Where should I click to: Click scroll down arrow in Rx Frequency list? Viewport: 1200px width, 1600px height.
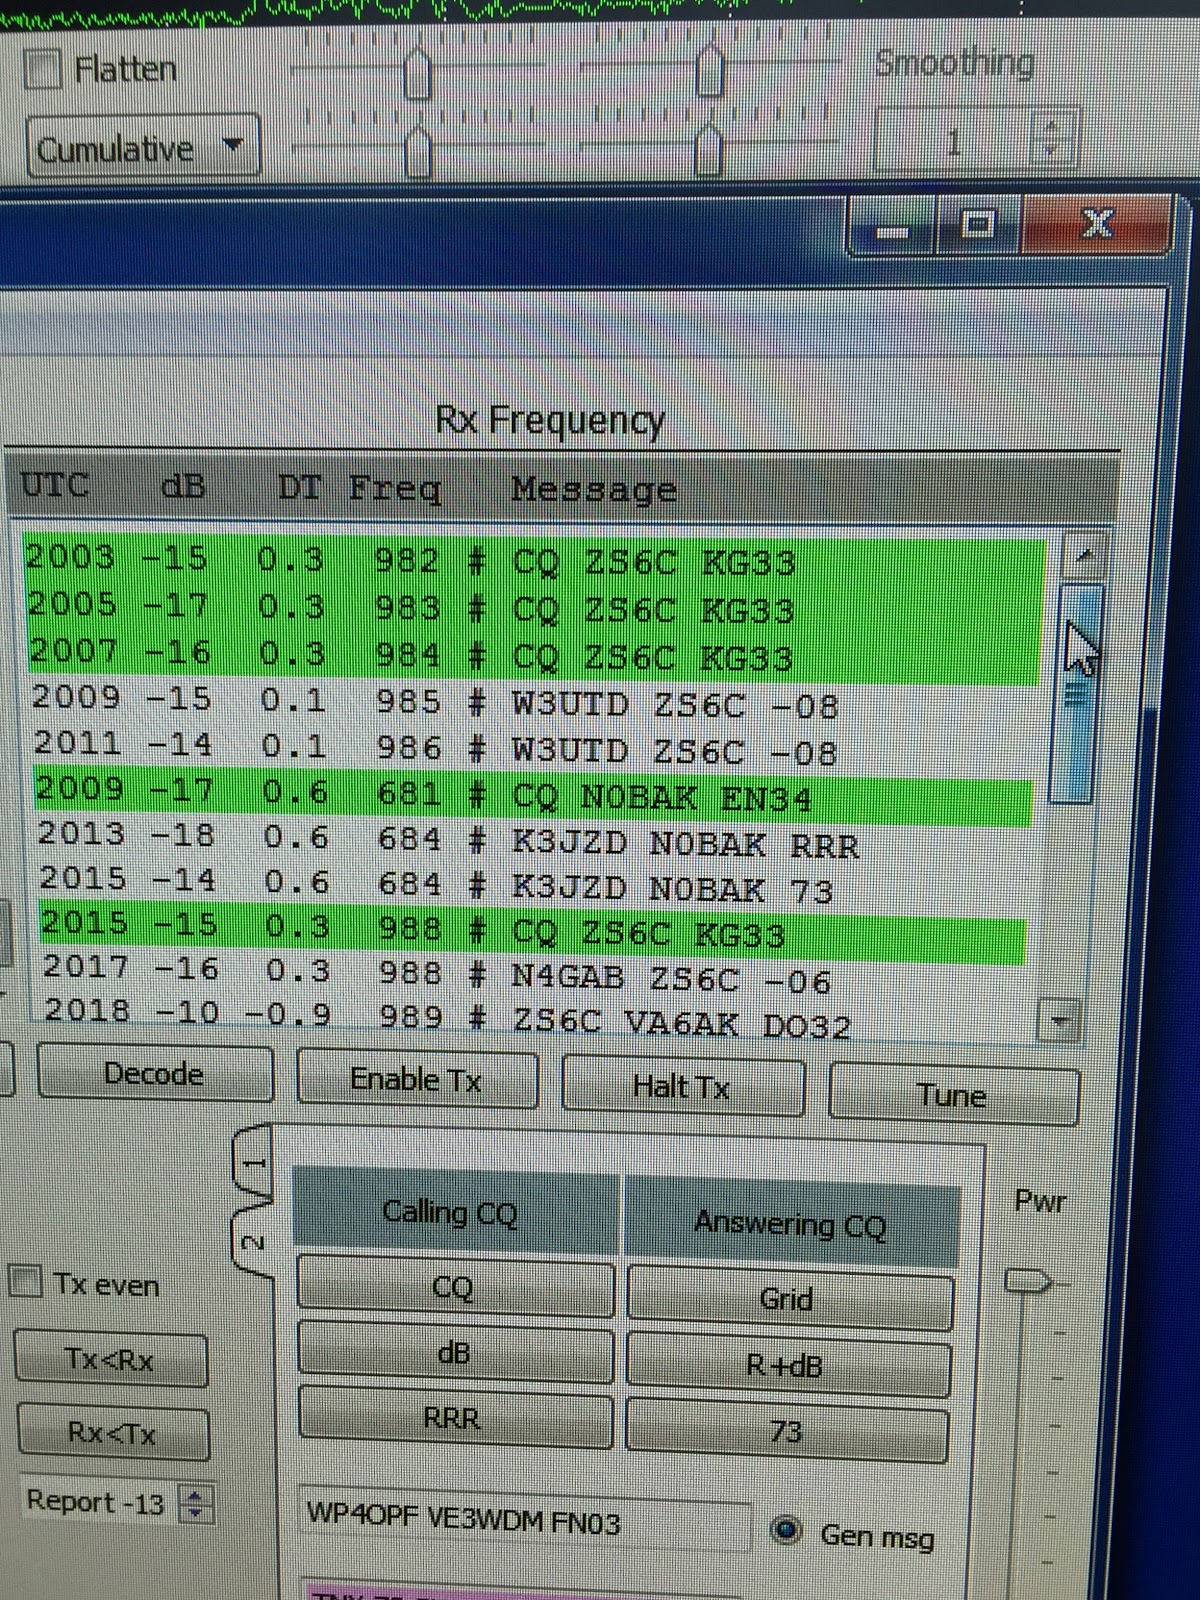pyautogui.click(x=1060, y=1021)
